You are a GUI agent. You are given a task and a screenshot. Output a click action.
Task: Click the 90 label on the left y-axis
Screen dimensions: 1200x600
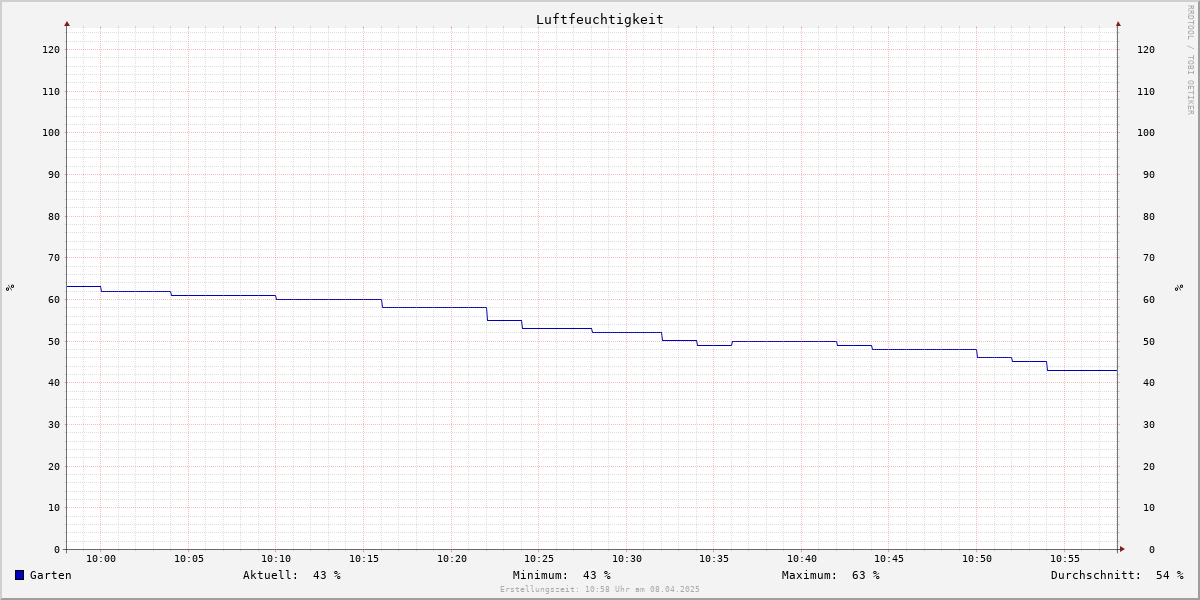[x=54, y=174]
